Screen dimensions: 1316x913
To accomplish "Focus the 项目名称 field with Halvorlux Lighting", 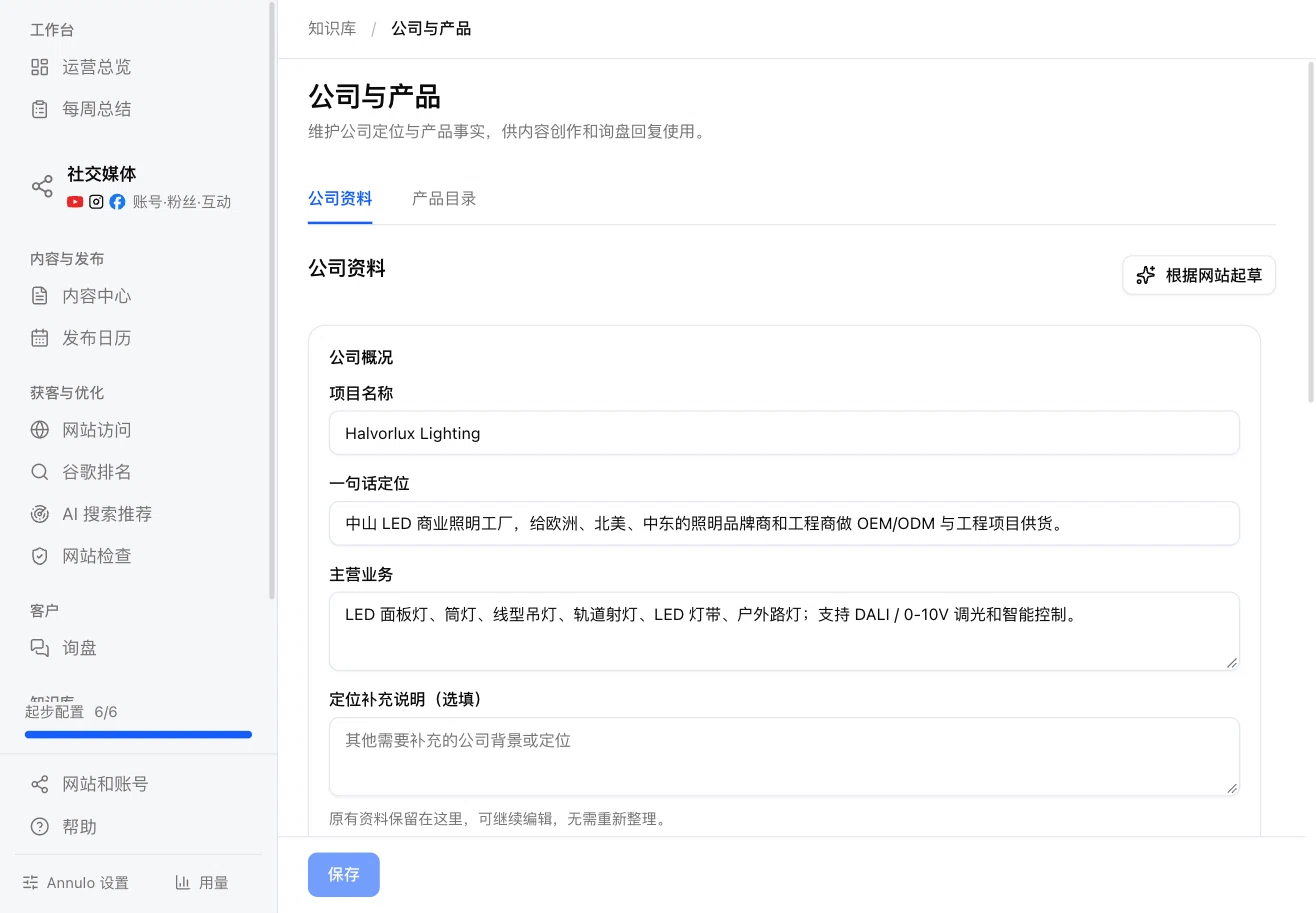I will pos(784,433).
